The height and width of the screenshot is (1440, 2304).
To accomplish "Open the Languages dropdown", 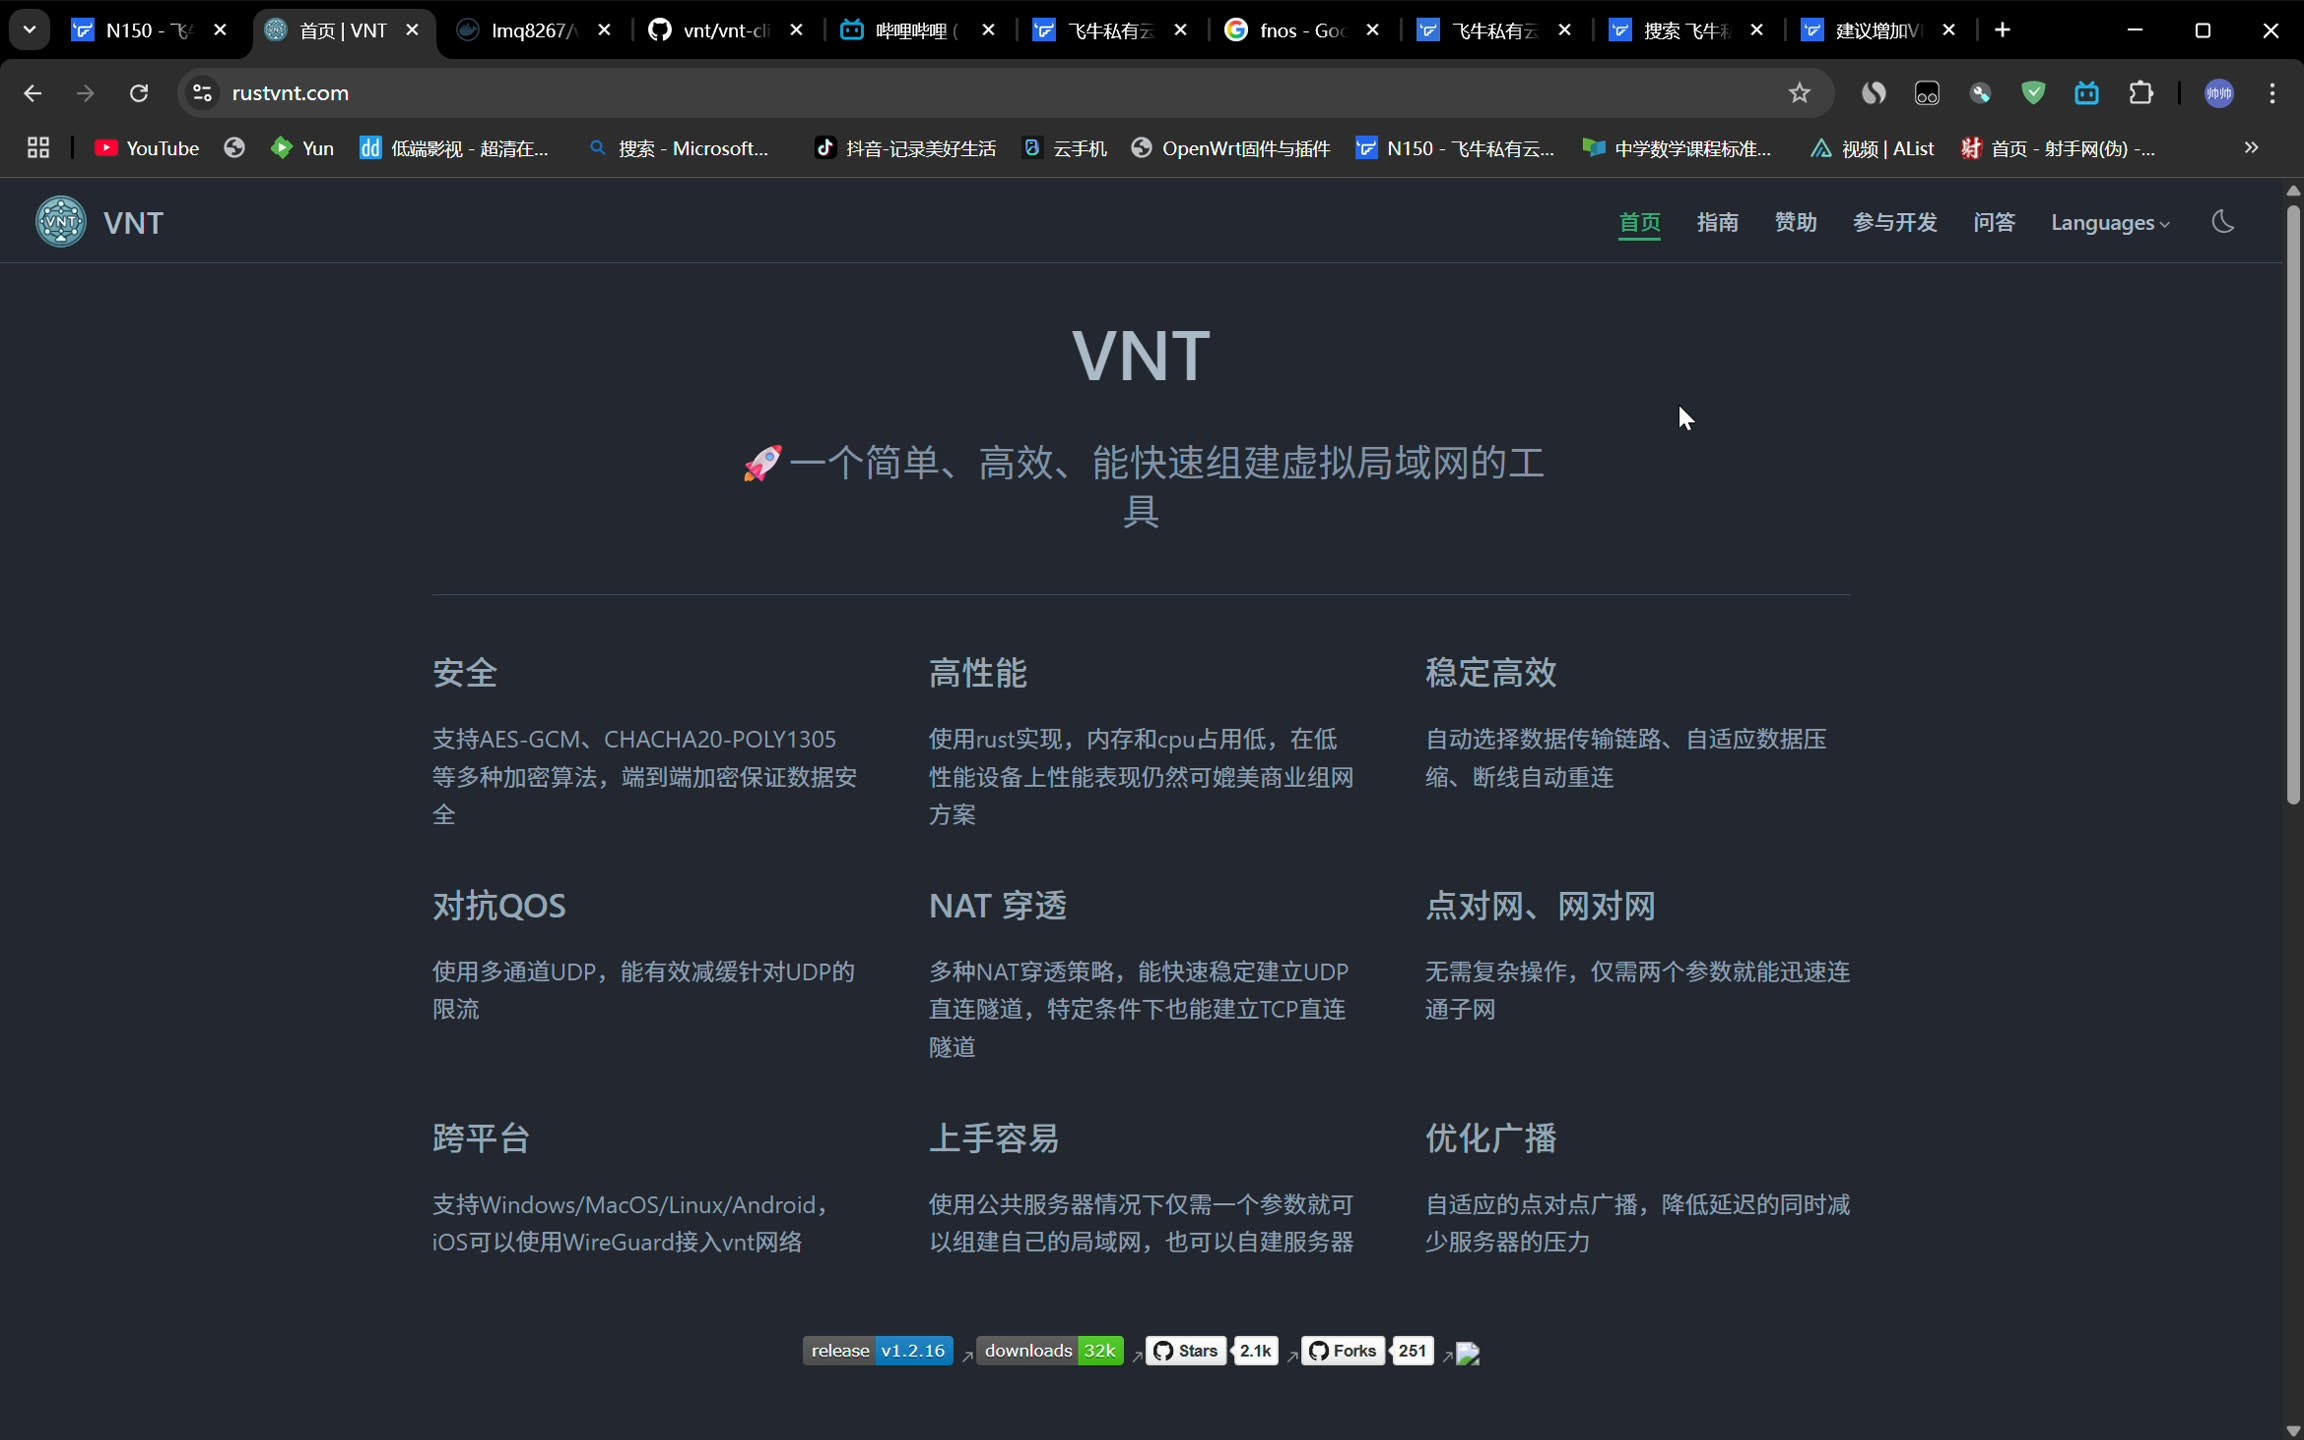I will pyautogui.click(x=2110, y=223).
